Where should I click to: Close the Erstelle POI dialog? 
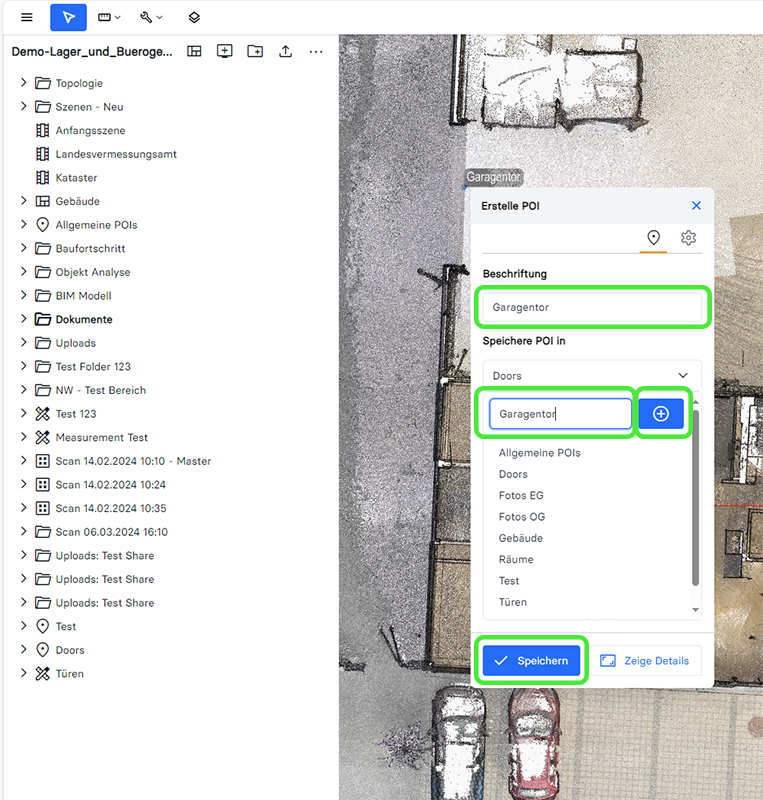696,206
